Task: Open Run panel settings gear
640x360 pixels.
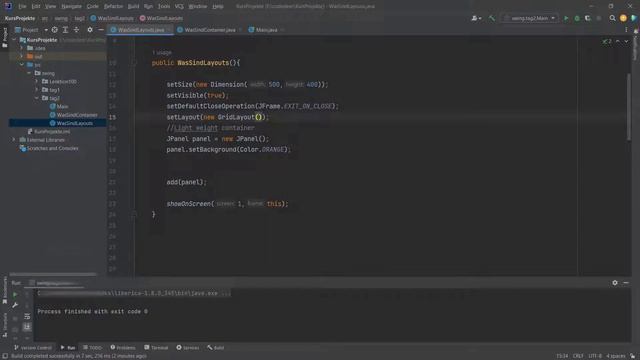Action: (x=615, y=282)
